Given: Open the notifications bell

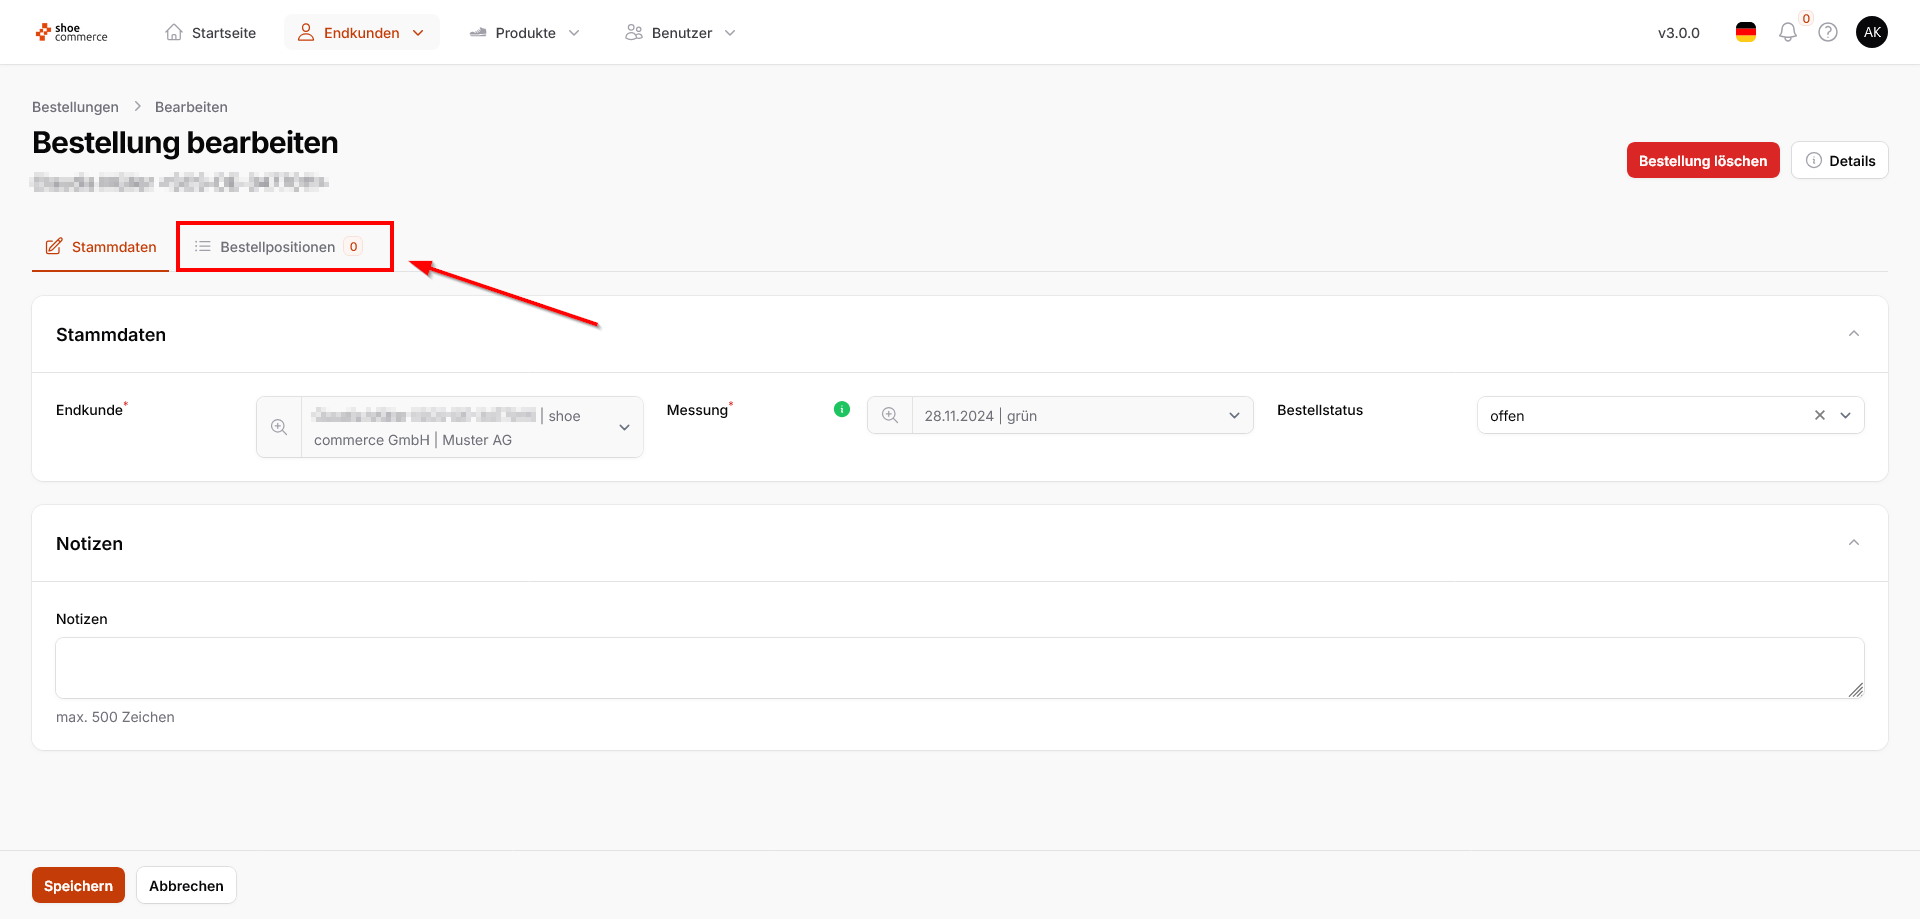Looking at the screenshot, I should pyautogui.click(x=1787, y=33).
